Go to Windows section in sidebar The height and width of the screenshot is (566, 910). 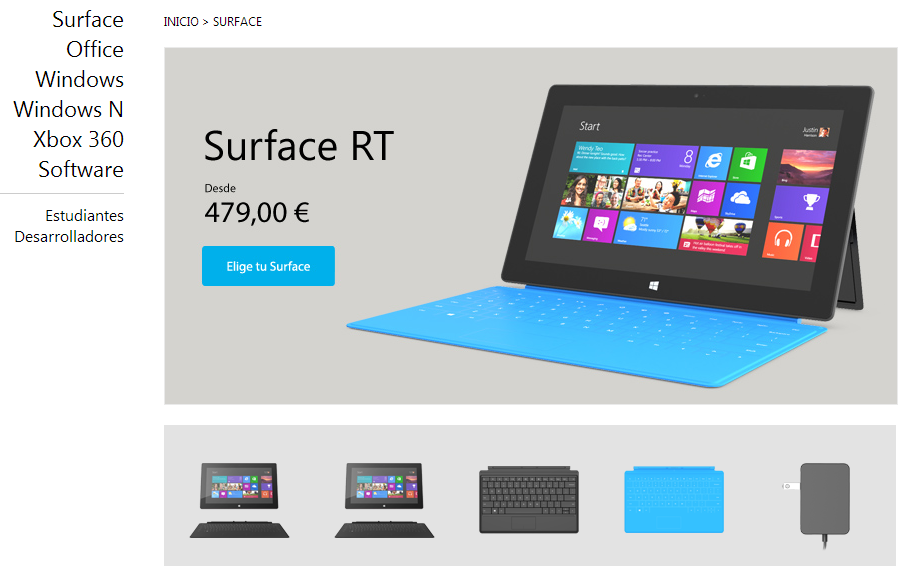pyautogui.click(x=80, y=80)
